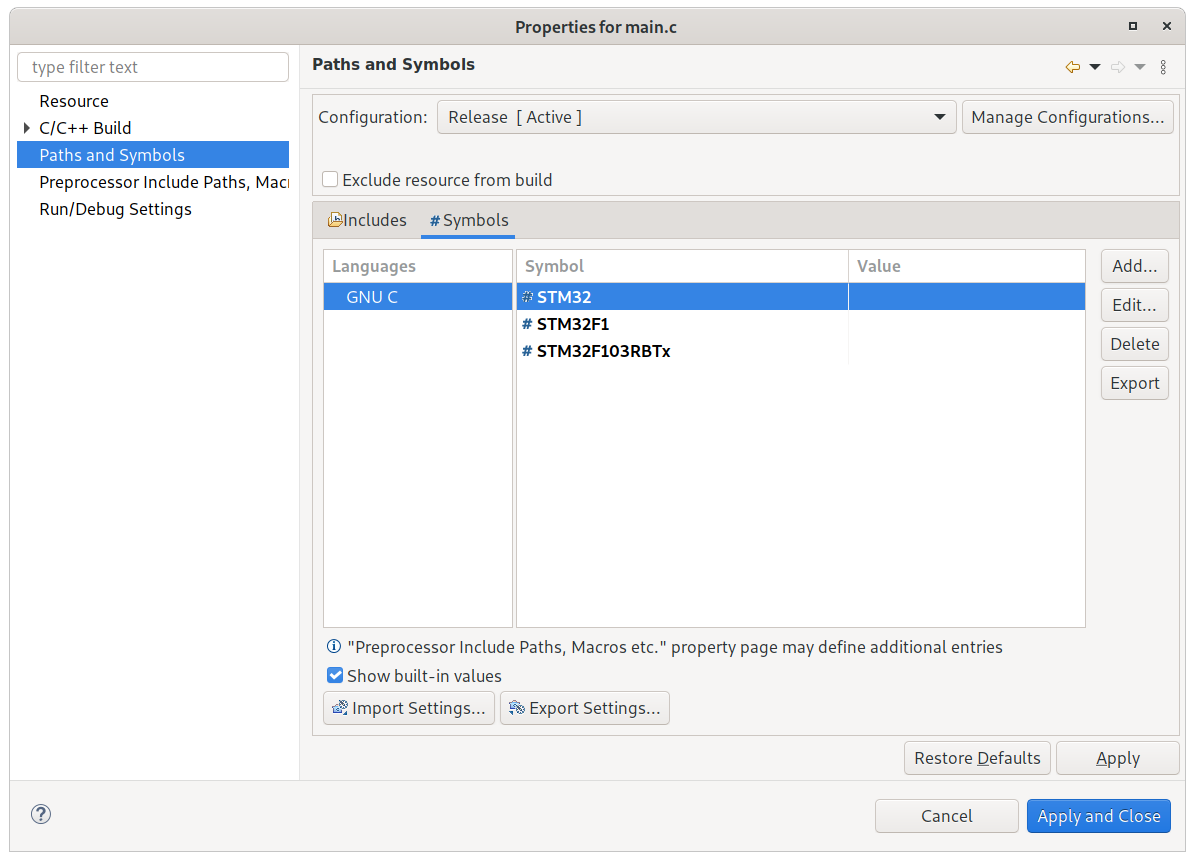The image size is (1195, 861).
Task: Open Preprocessor Include Paths tree entry
Action: tap(164, 182)
